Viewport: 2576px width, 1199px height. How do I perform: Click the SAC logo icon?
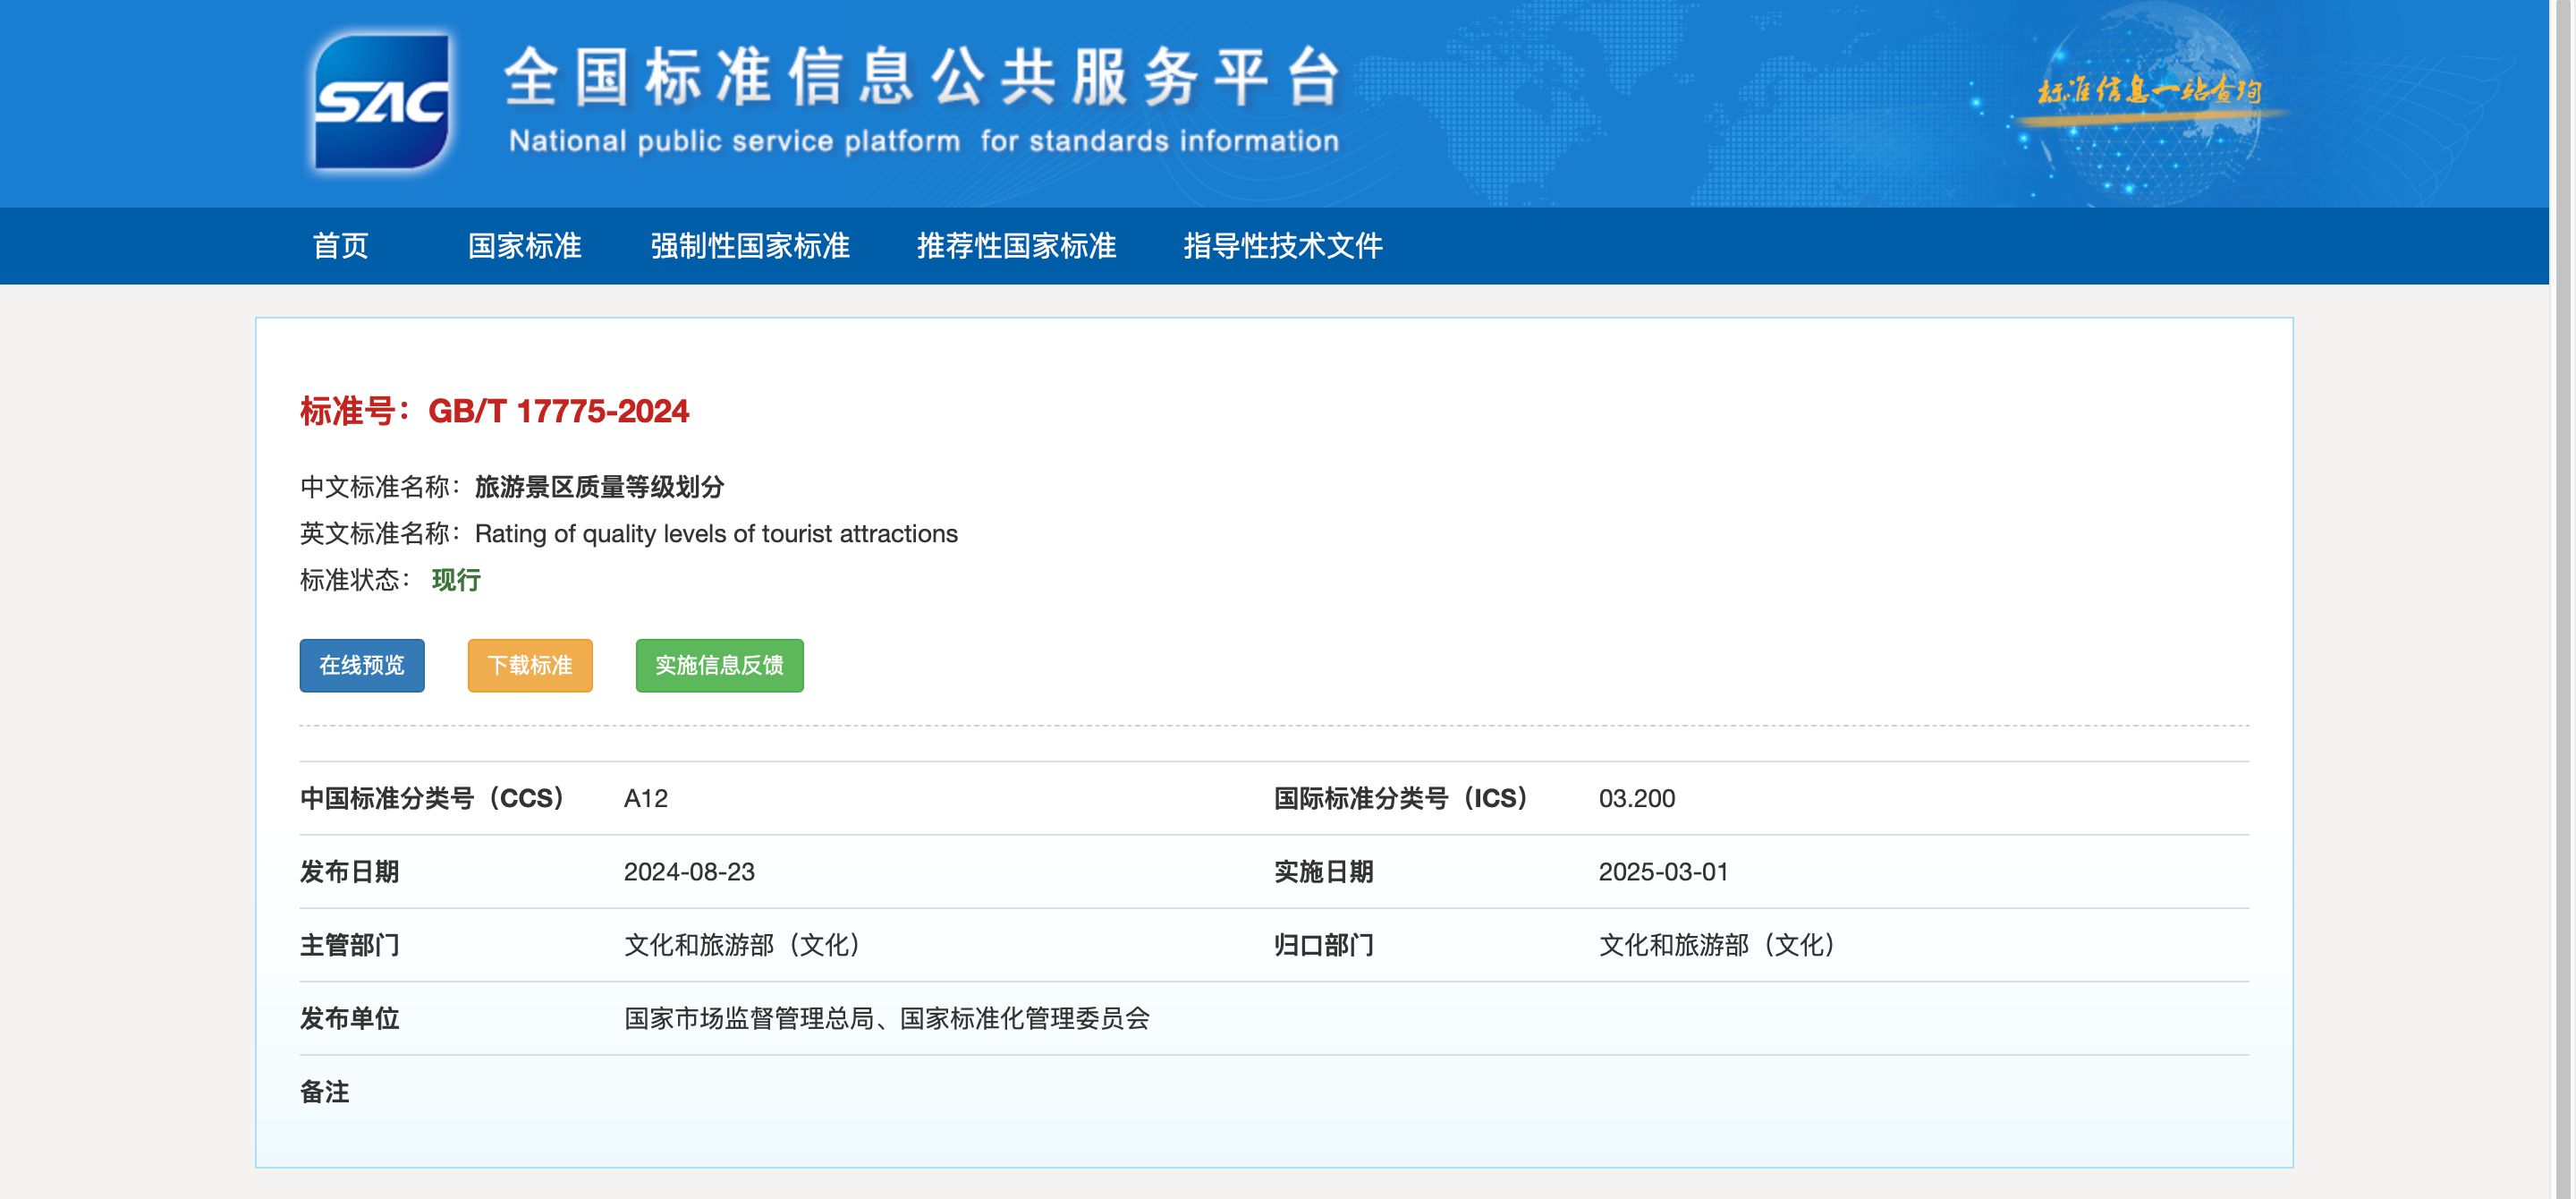tap(381, 101)
